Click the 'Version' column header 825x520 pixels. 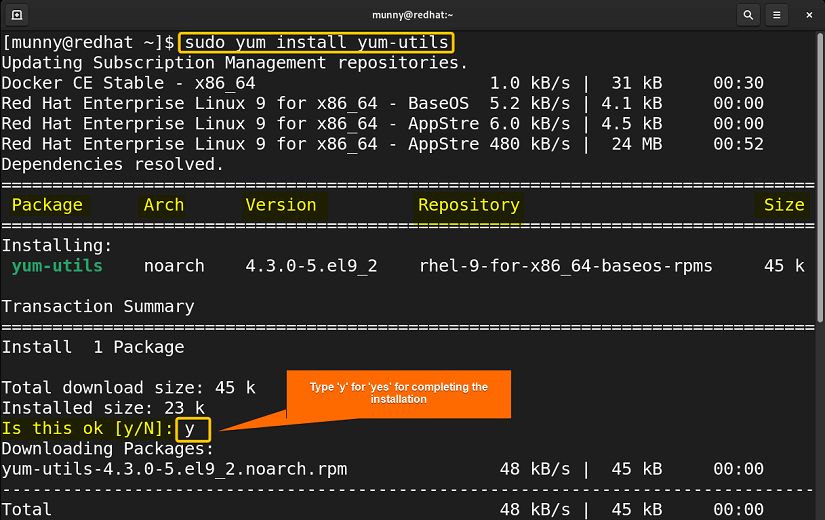pyautogui.click(x=281, y=205)
